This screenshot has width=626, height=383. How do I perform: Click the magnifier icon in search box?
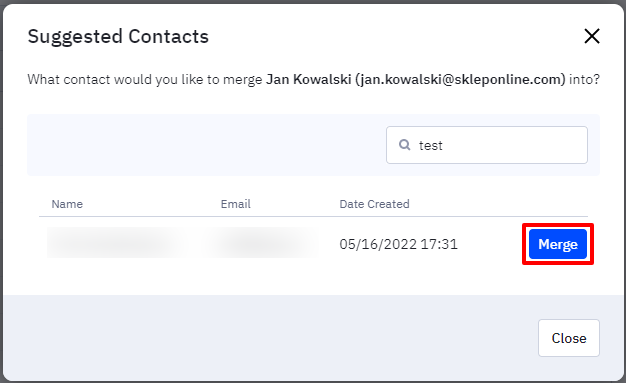pyautogui.click(x=404, y=145)
